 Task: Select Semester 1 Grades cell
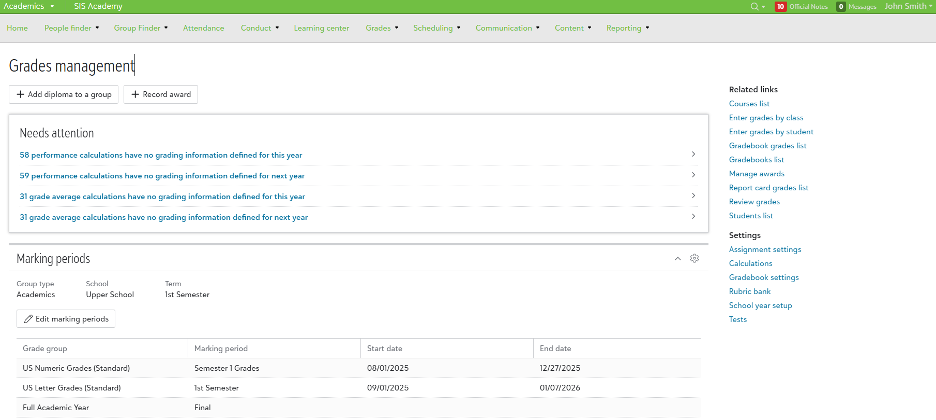tap(275, 368)
